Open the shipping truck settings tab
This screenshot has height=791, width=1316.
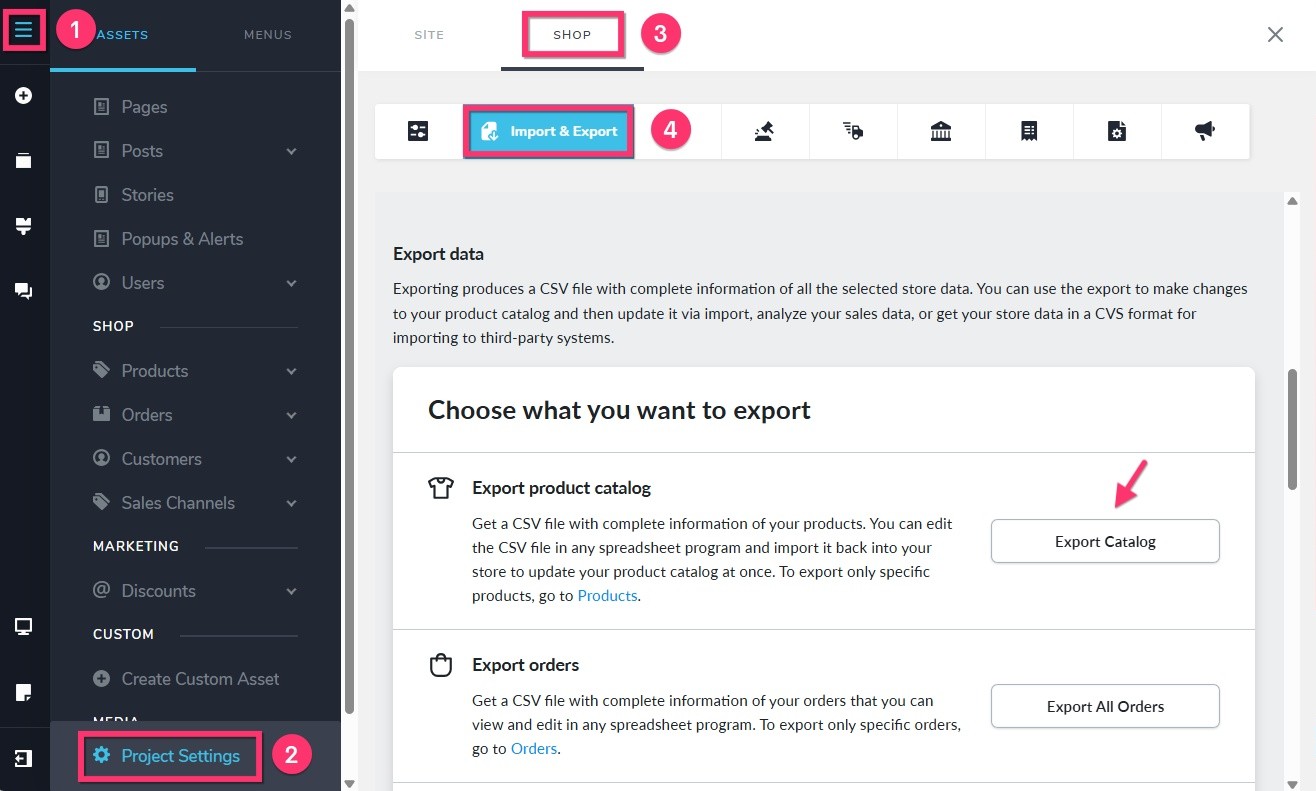(853, 131)
